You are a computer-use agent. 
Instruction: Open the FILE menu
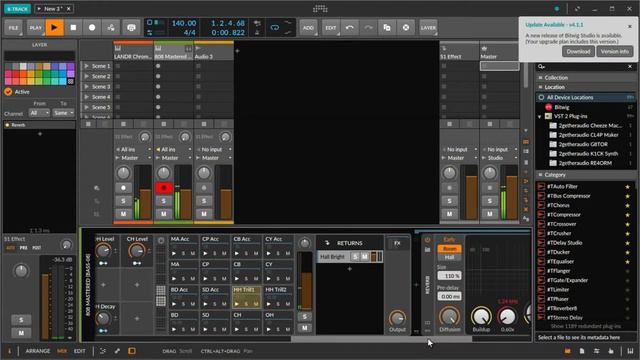tap(13, 27)
